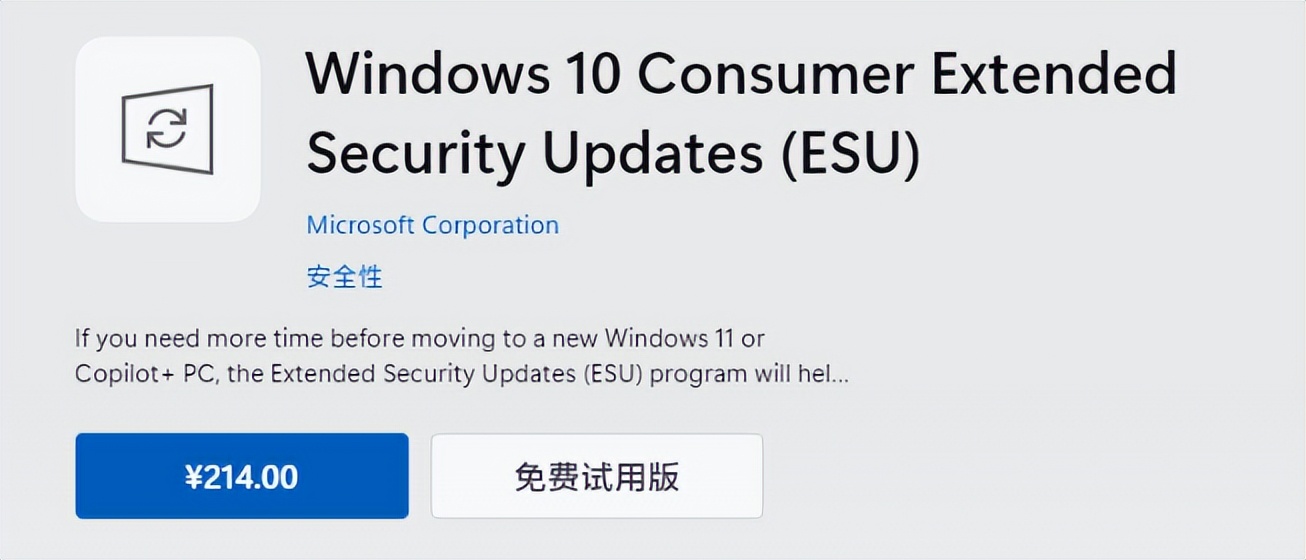This screenshot has width=1306, height=560.
Task: Open the Microsoft Corporation publisher link
Action: (432, 225)
